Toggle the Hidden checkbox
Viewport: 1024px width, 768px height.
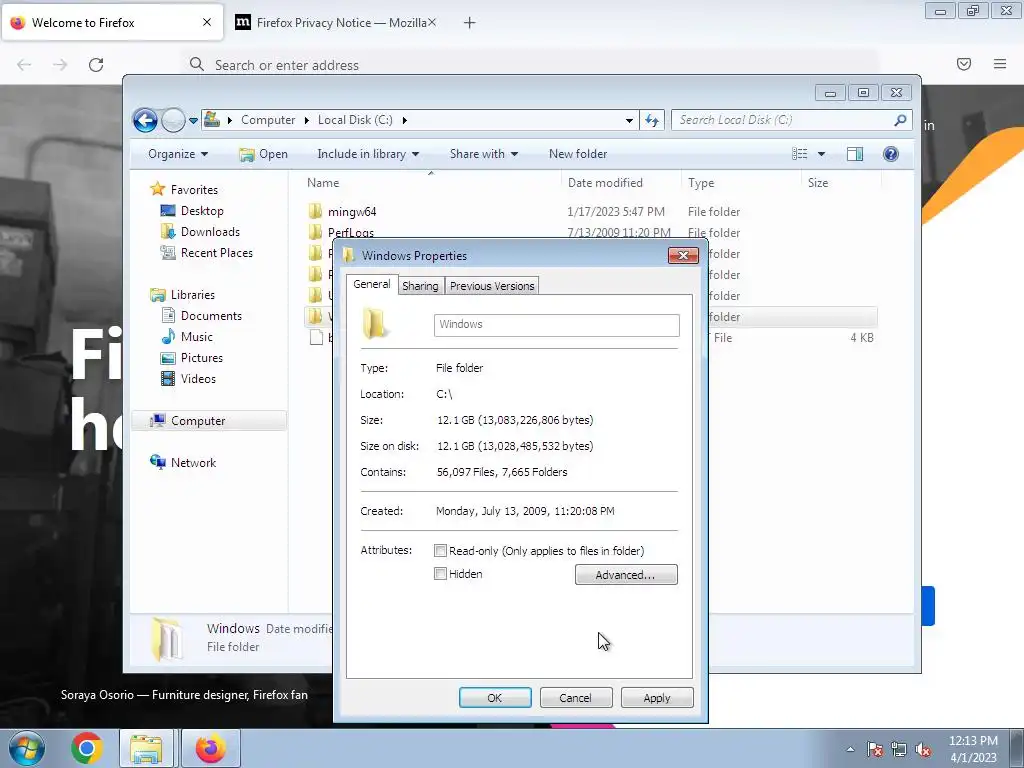441,574
